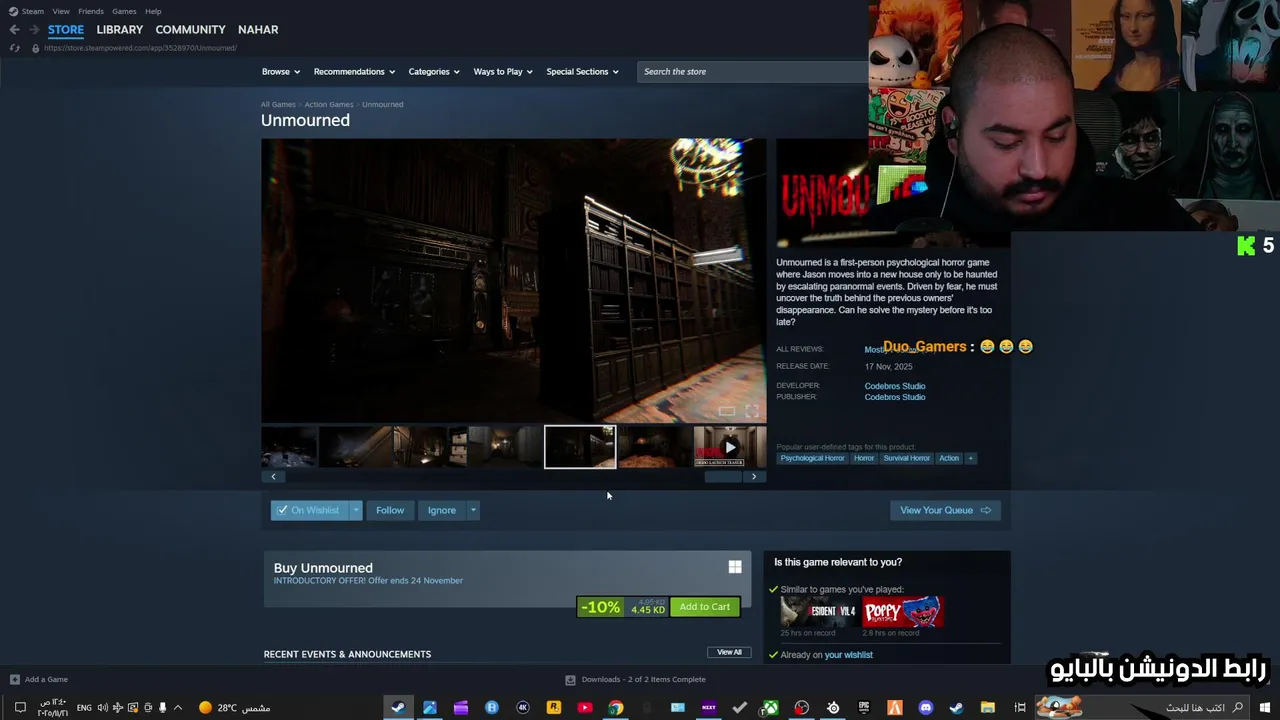The width and height of the screenshot is (1280, 720).
Task: Open Discord from the taskbar
Action: pos(926,708)
